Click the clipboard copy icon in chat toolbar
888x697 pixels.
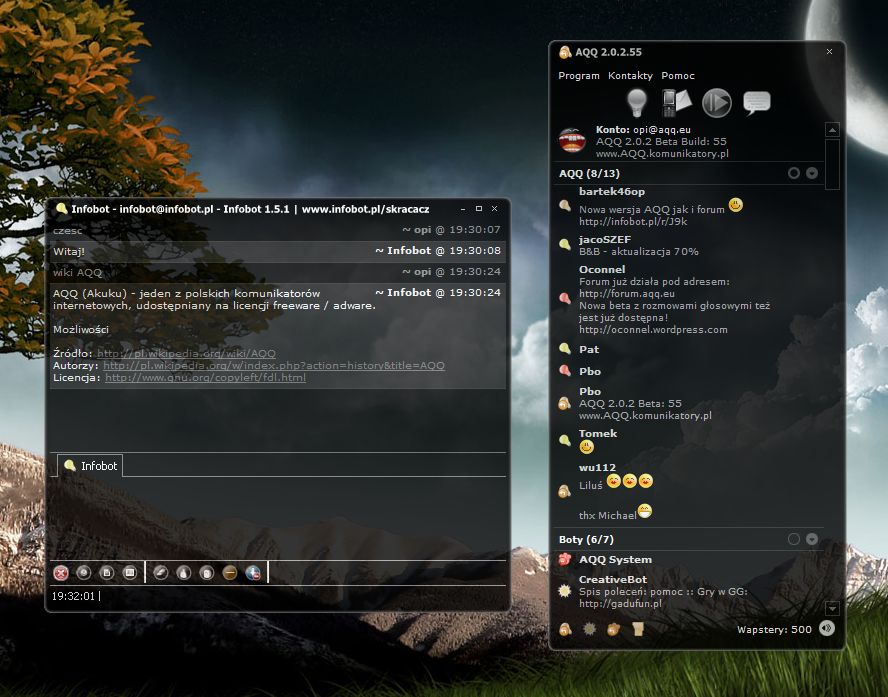(x=207, y=573)
